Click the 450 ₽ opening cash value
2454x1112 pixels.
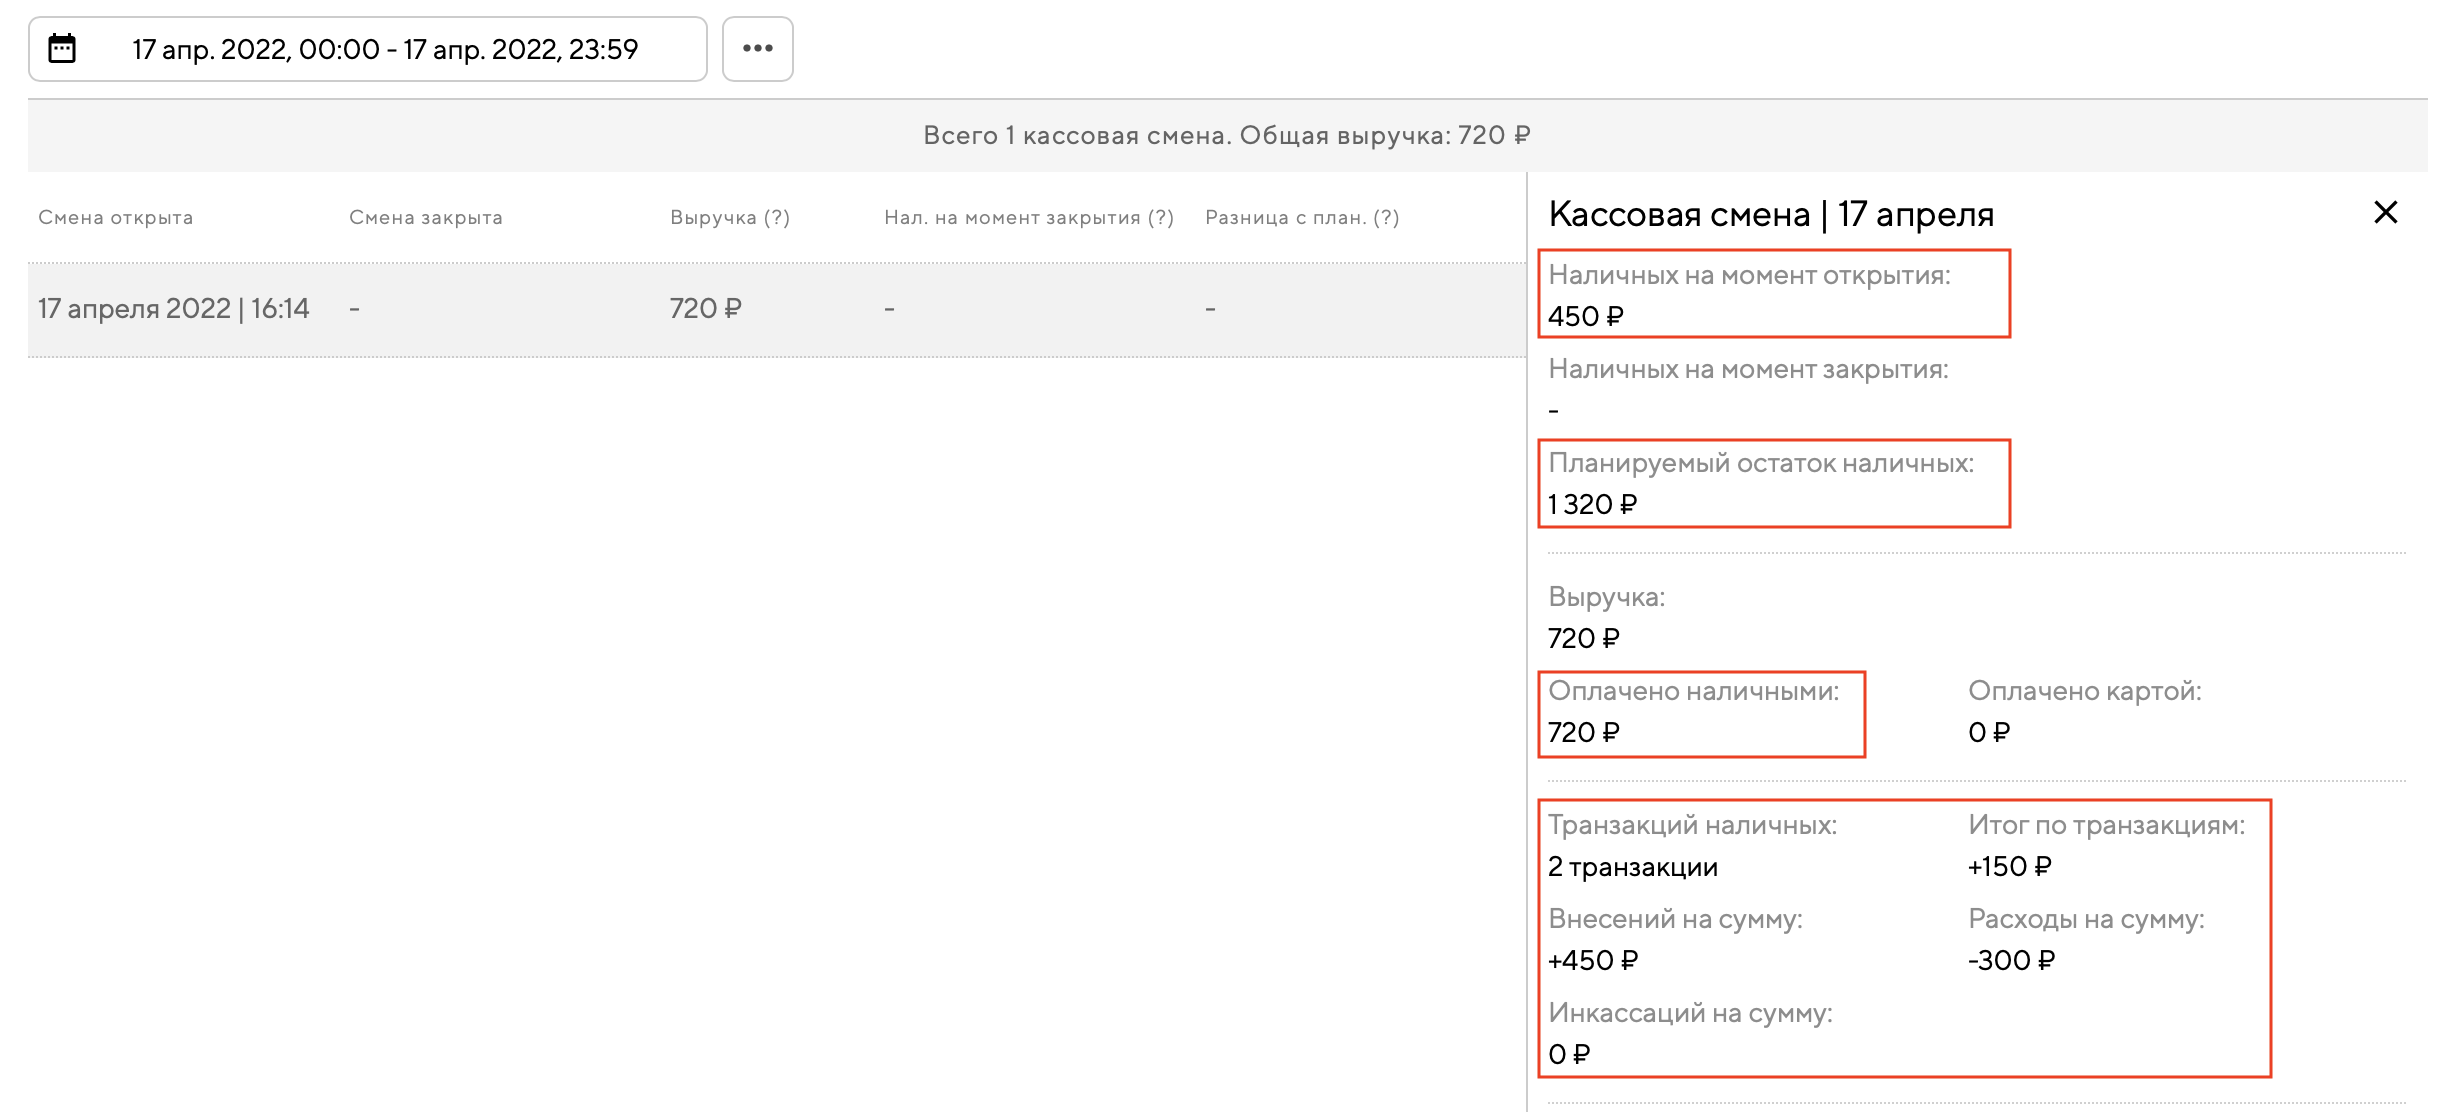pyautogui.click(x=1585, y=317)
